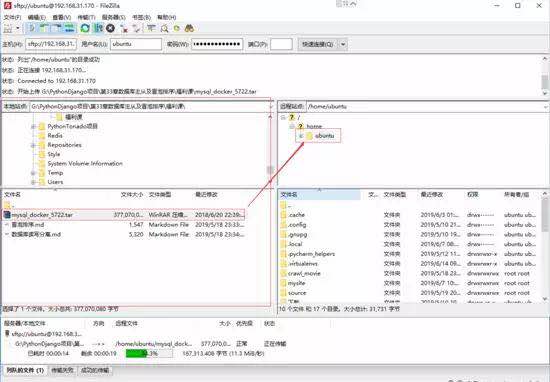Toggle directory comparison magnifier icon
550x382 pixels.
tap(164, 28)
